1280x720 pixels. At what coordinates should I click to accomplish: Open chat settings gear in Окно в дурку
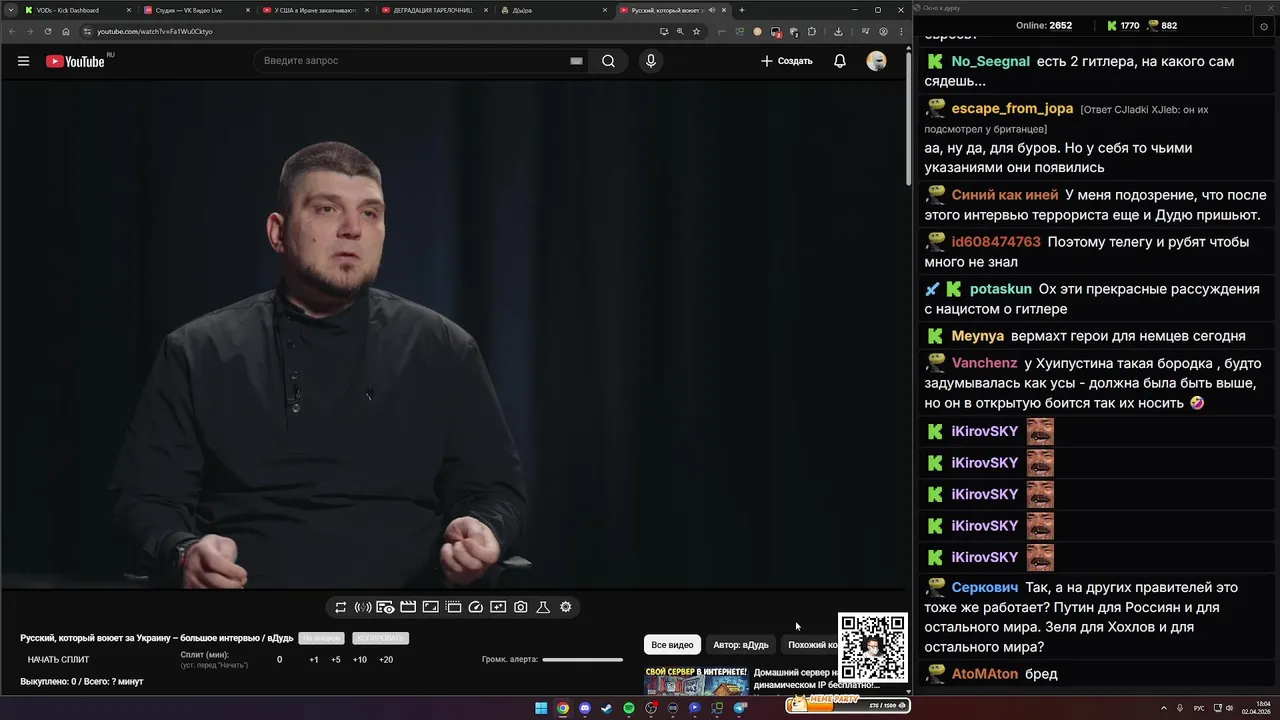click(x=1264, y=26)
